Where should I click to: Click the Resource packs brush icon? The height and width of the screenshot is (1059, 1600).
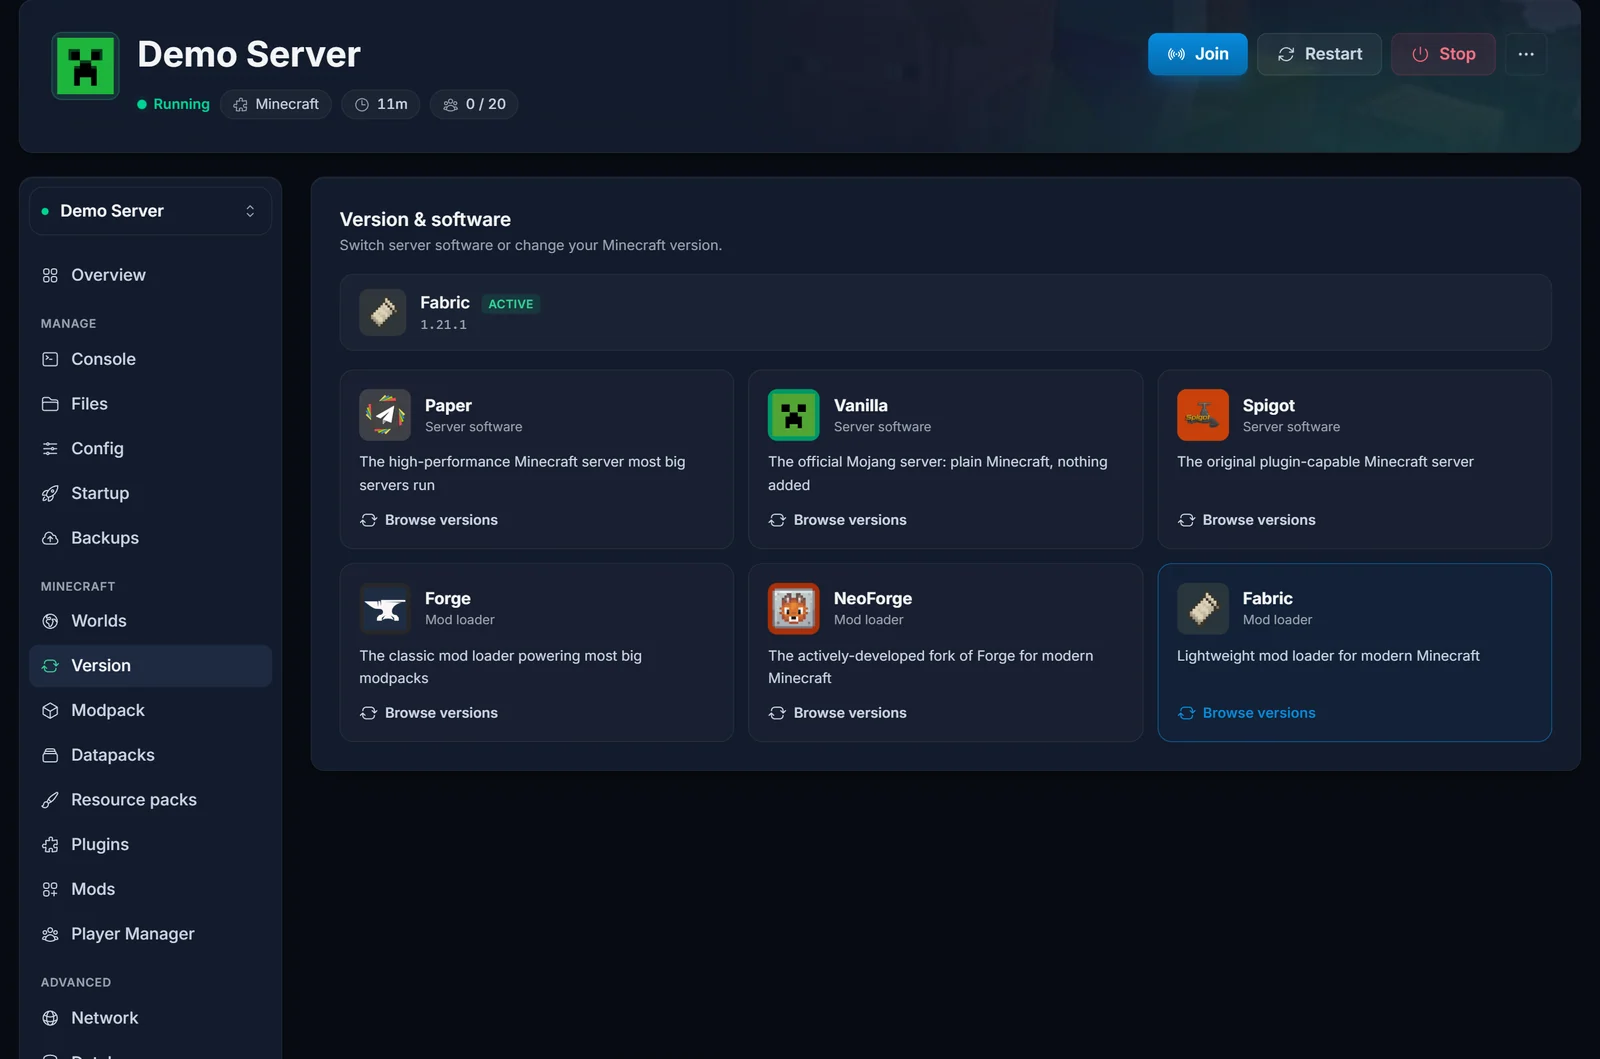(x=50, y=800)
